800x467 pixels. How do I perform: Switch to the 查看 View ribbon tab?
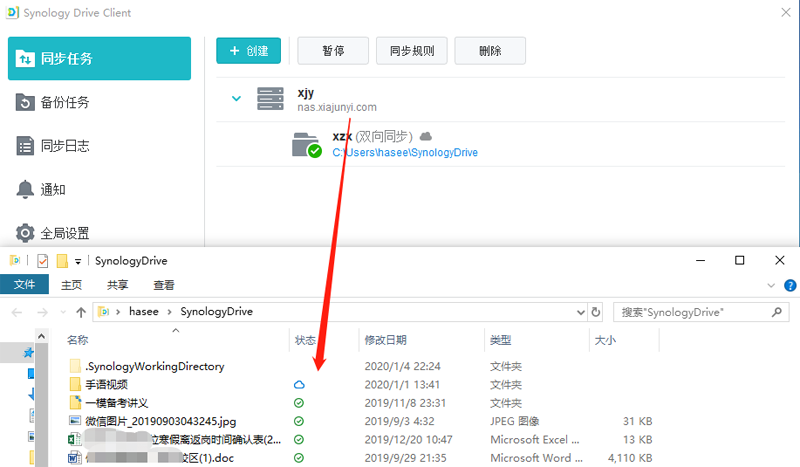[164, 285]
